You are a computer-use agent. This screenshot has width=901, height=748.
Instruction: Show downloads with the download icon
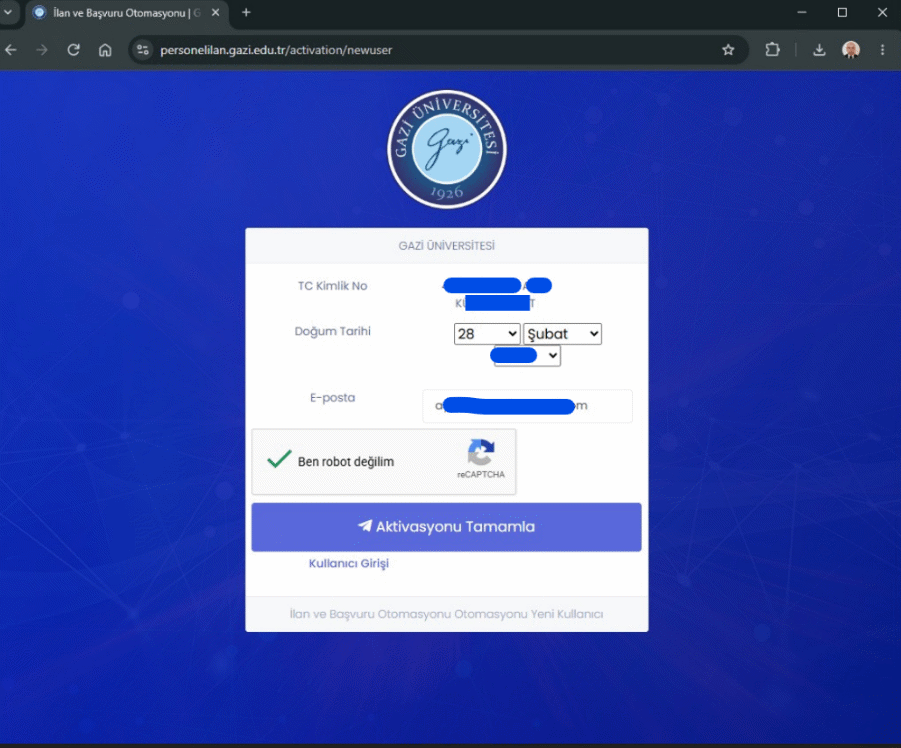pyautogui.click(x=819, y=50)
